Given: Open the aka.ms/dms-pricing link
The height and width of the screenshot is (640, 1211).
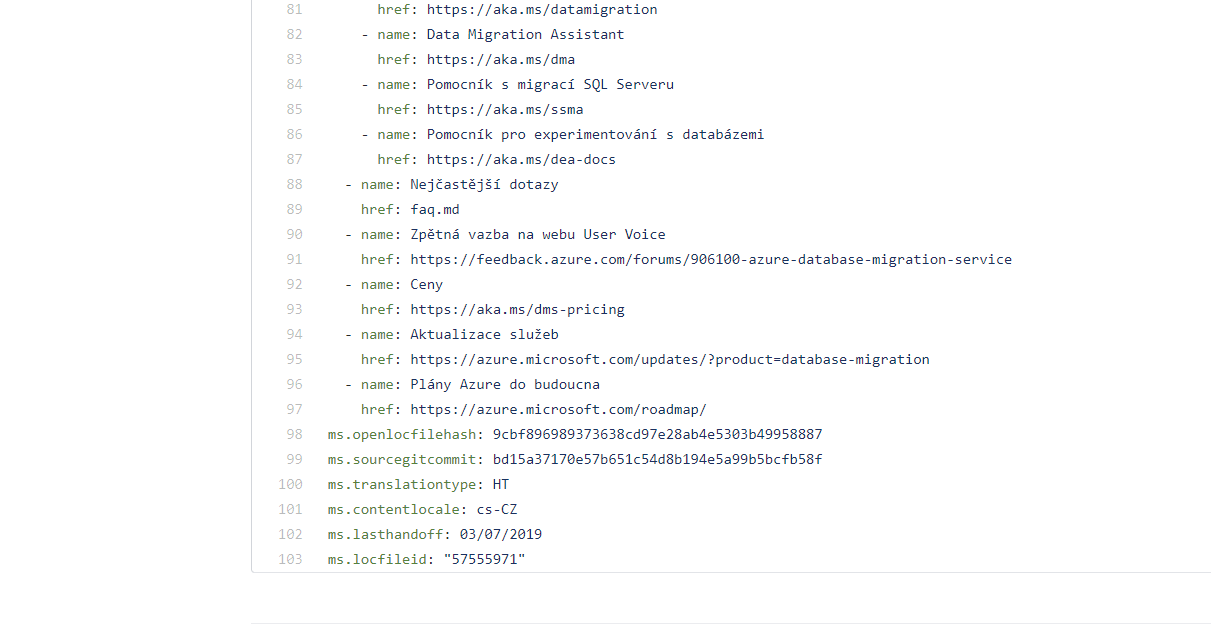Looking at the screenshot, I should [x=516, y=309].
